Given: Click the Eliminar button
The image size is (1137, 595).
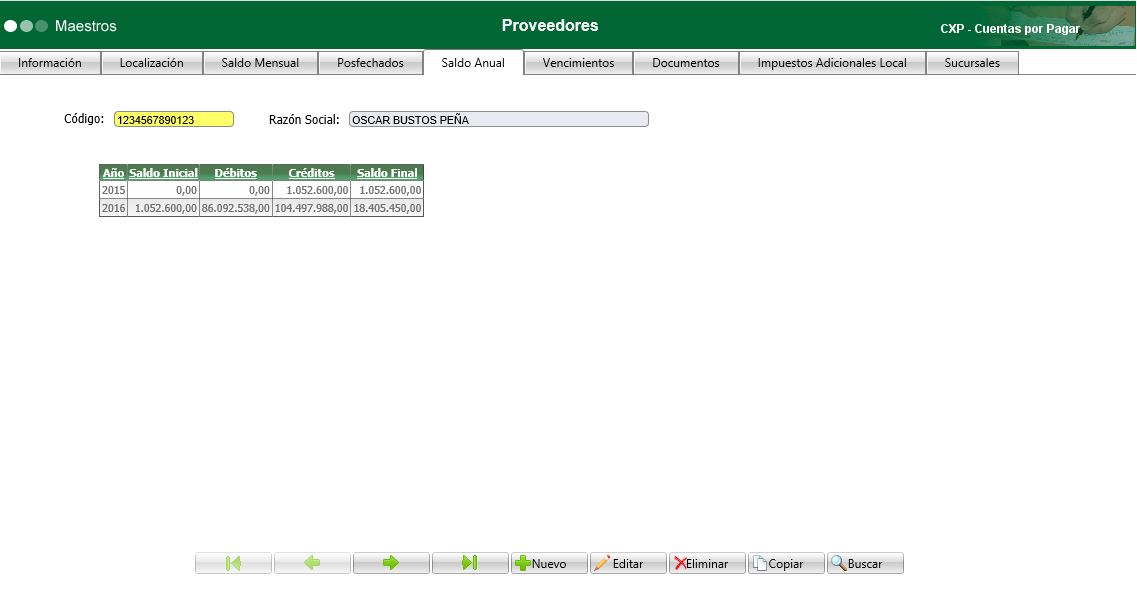Looking at the screenshot, I should (x=707, y=563).
